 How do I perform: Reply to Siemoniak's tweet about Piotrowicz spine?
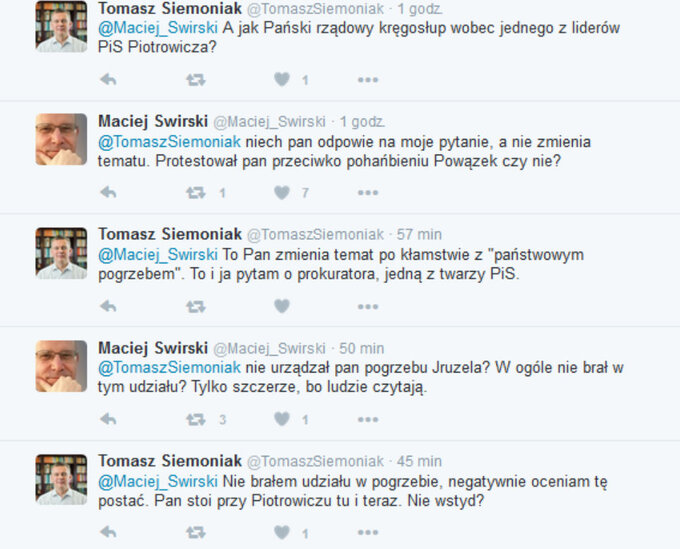click(x=108, y=80)
